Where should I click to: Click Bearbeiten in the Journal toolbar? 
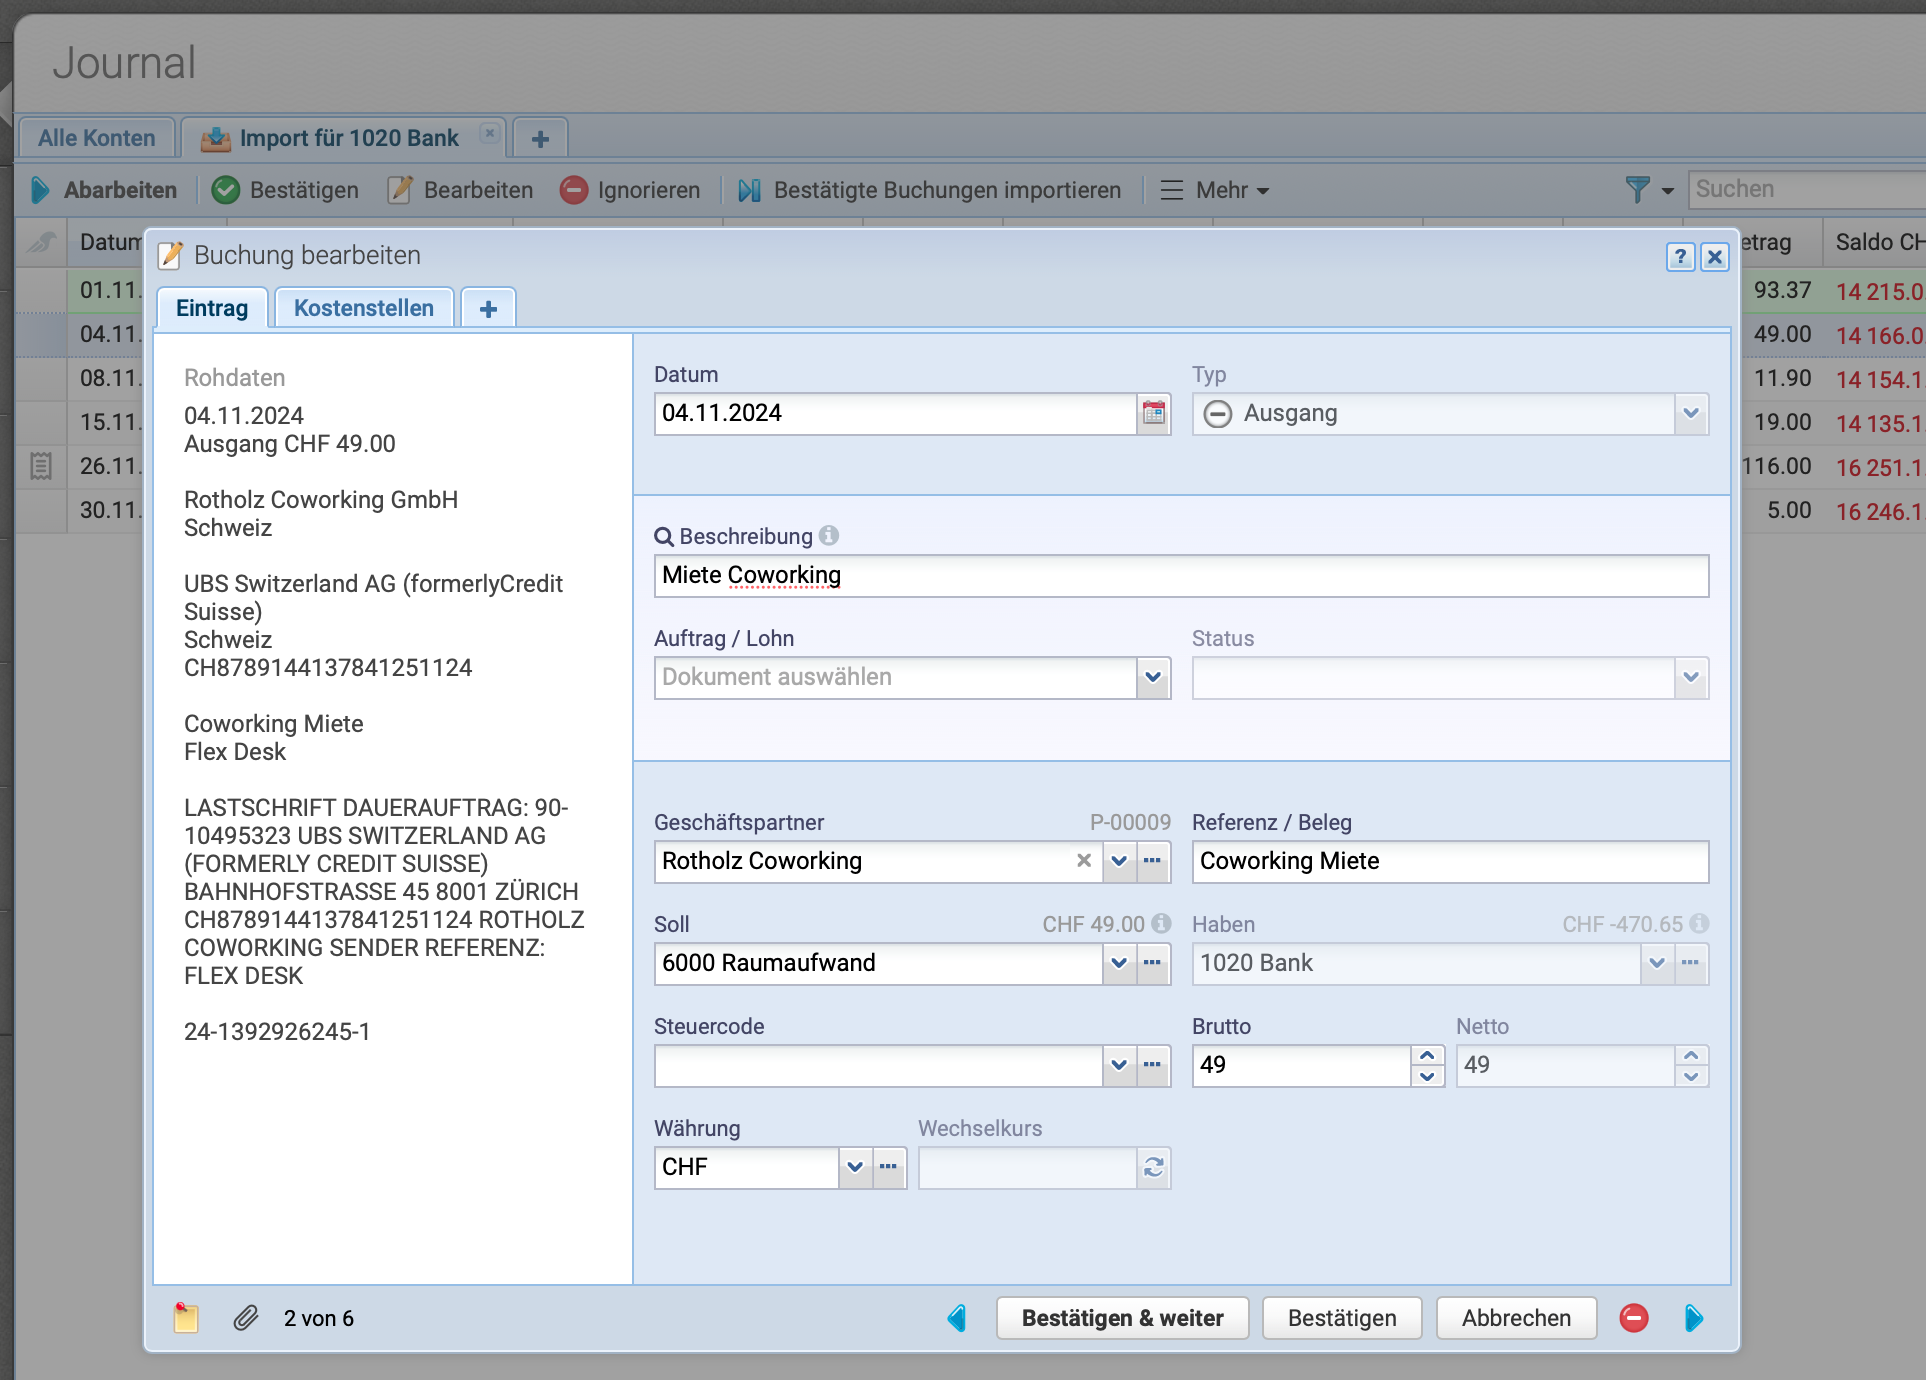pos(461,190)
